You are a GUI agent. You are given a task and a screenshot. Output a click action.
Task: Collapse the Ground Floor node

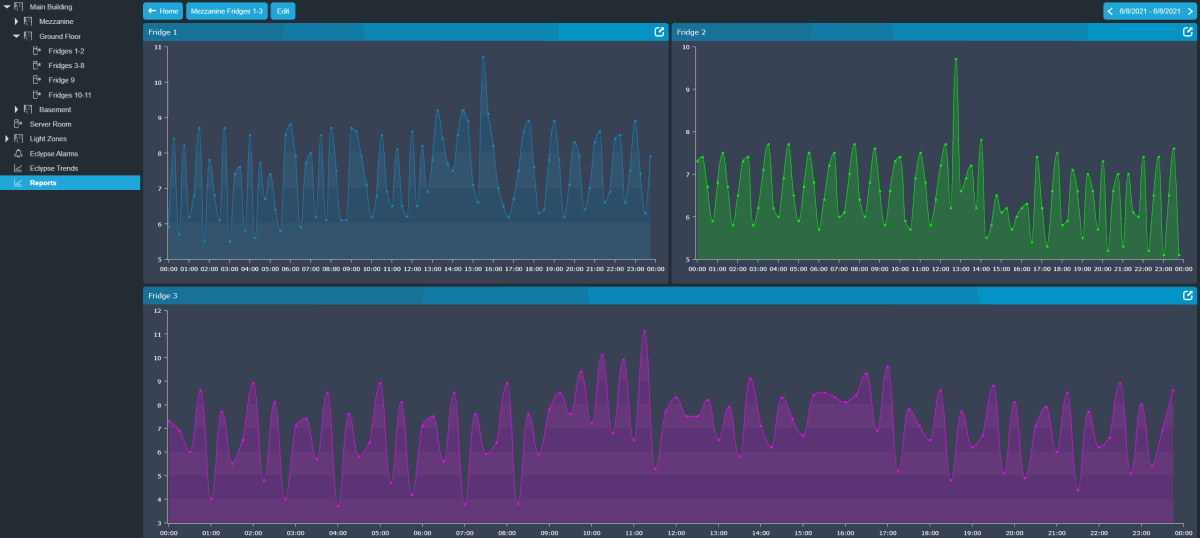(x=16, y=36)
